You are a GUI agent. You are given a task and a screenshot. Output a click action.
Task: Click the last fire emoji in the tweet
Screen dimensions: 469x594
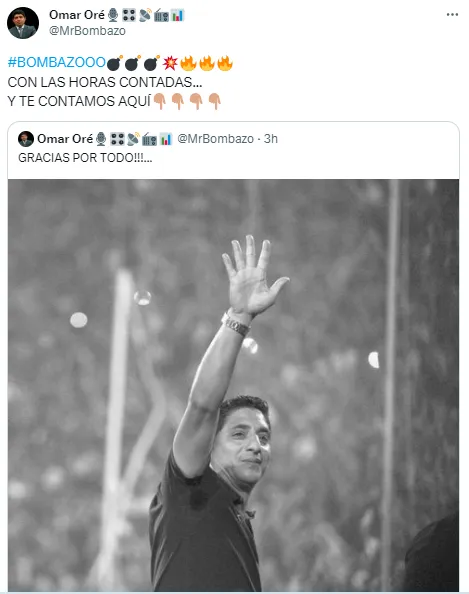click(x=225, y=63)
